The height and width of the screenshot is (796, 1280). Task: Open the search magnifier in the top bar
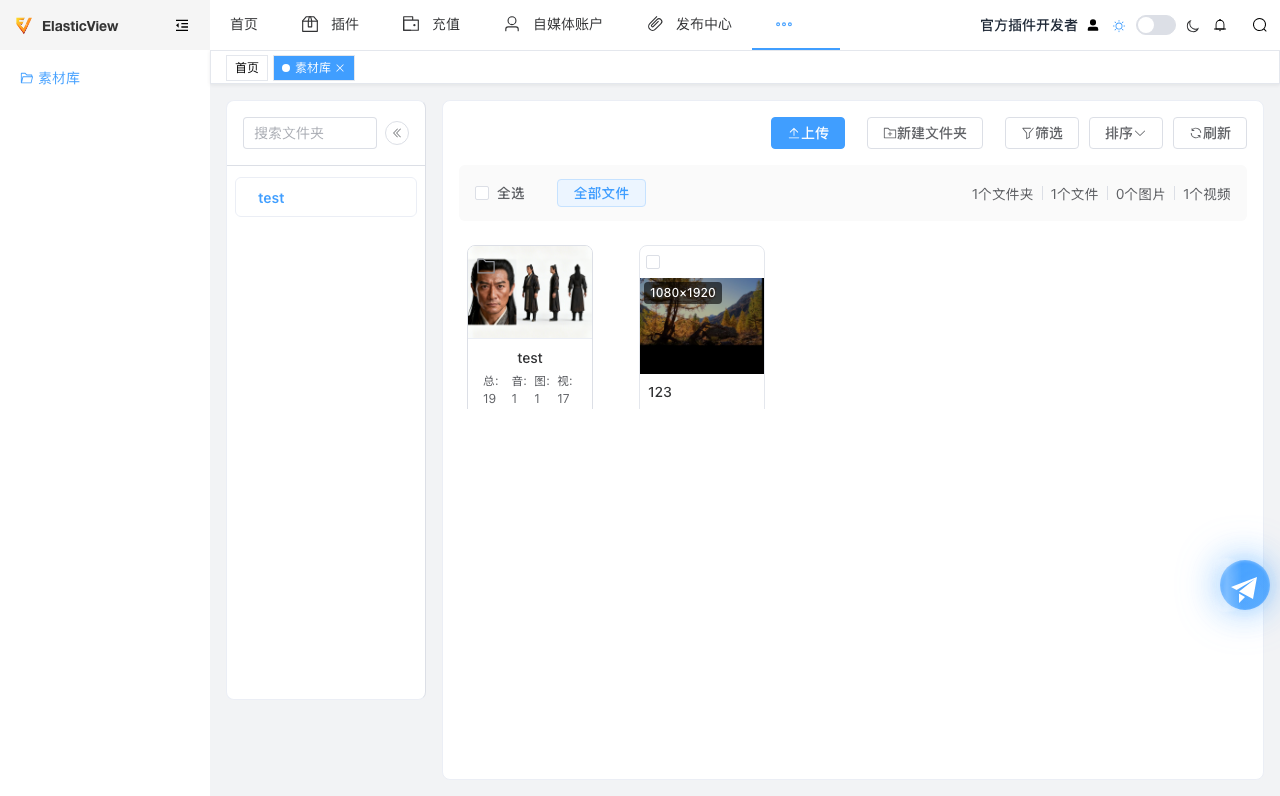(x=1259, y=25)
